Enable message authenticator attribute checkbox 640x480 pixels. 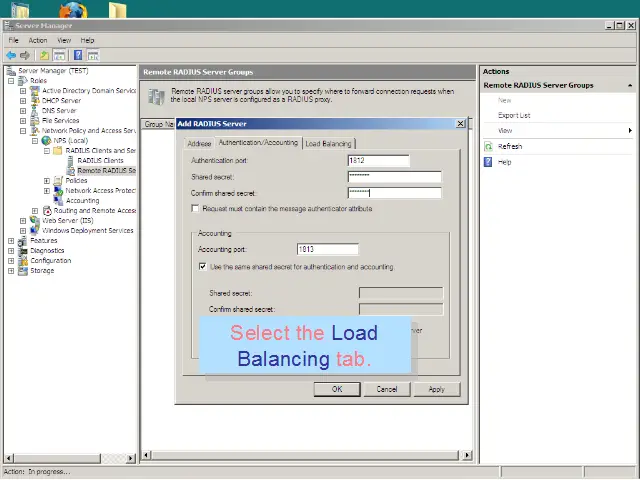pos(195,209)
